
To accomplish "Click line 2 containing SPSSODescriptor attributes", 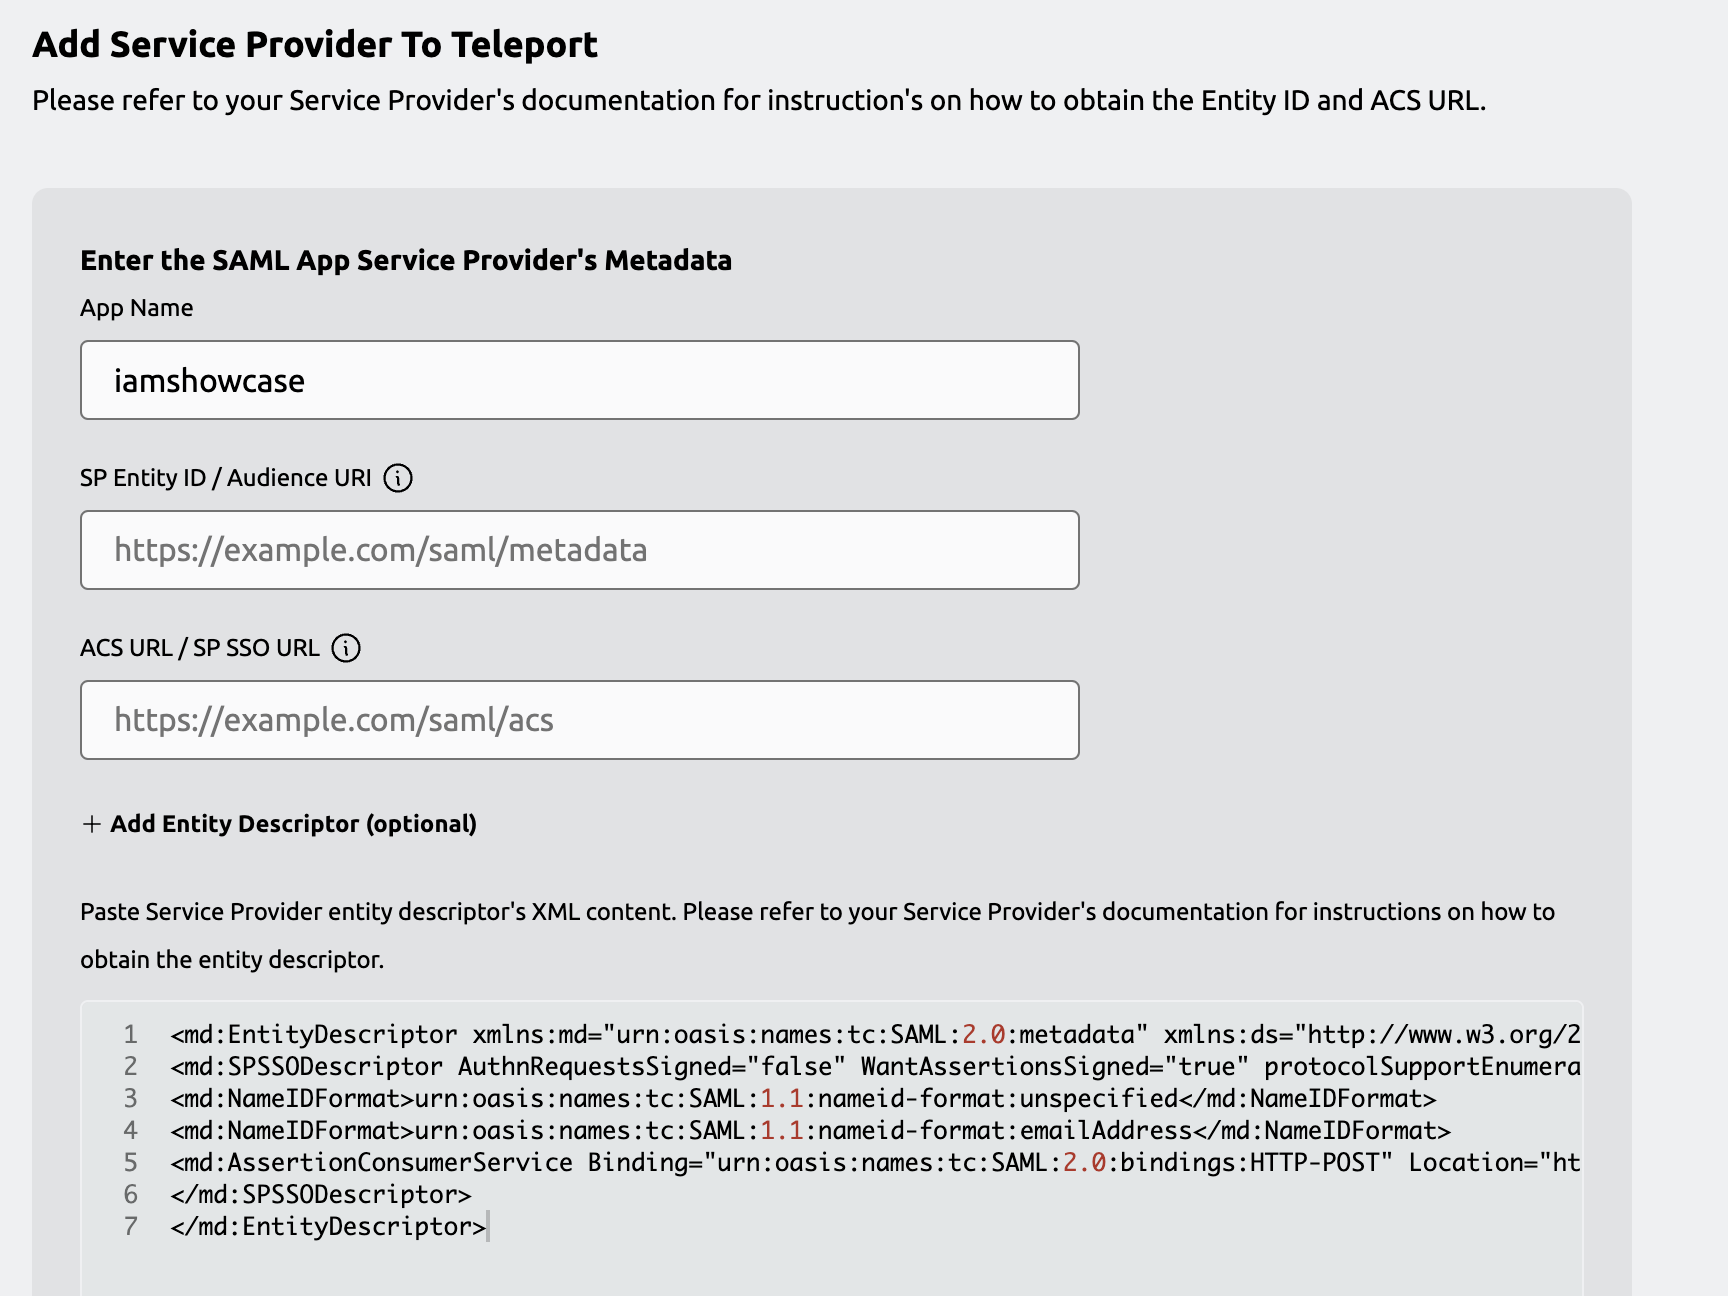I will tap(700, 1067).
